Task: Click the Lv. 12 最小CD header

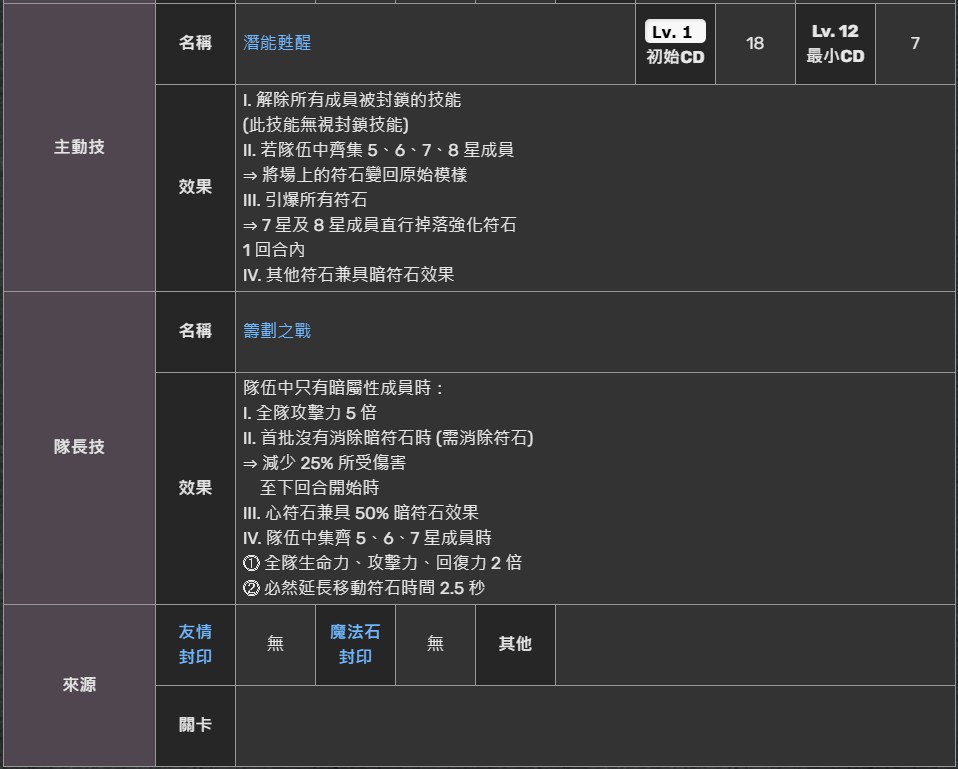Action: (835, 43)
